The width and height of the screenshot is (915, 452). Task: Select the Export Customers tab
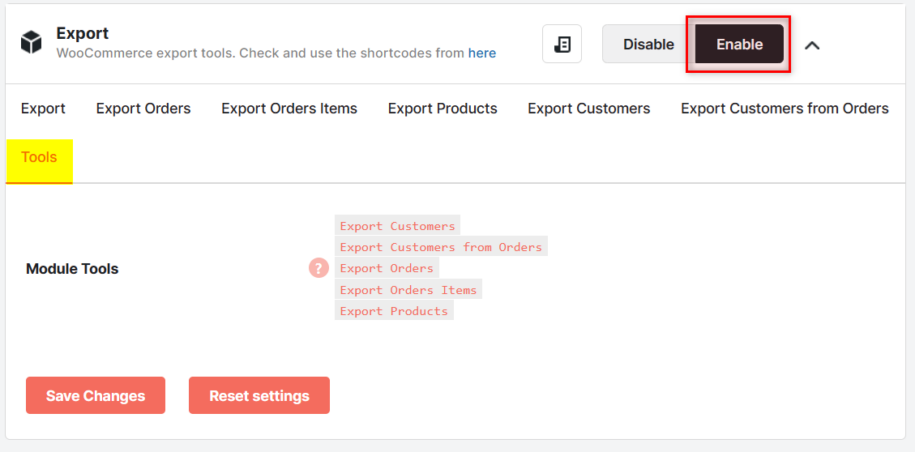click(589, 108)
